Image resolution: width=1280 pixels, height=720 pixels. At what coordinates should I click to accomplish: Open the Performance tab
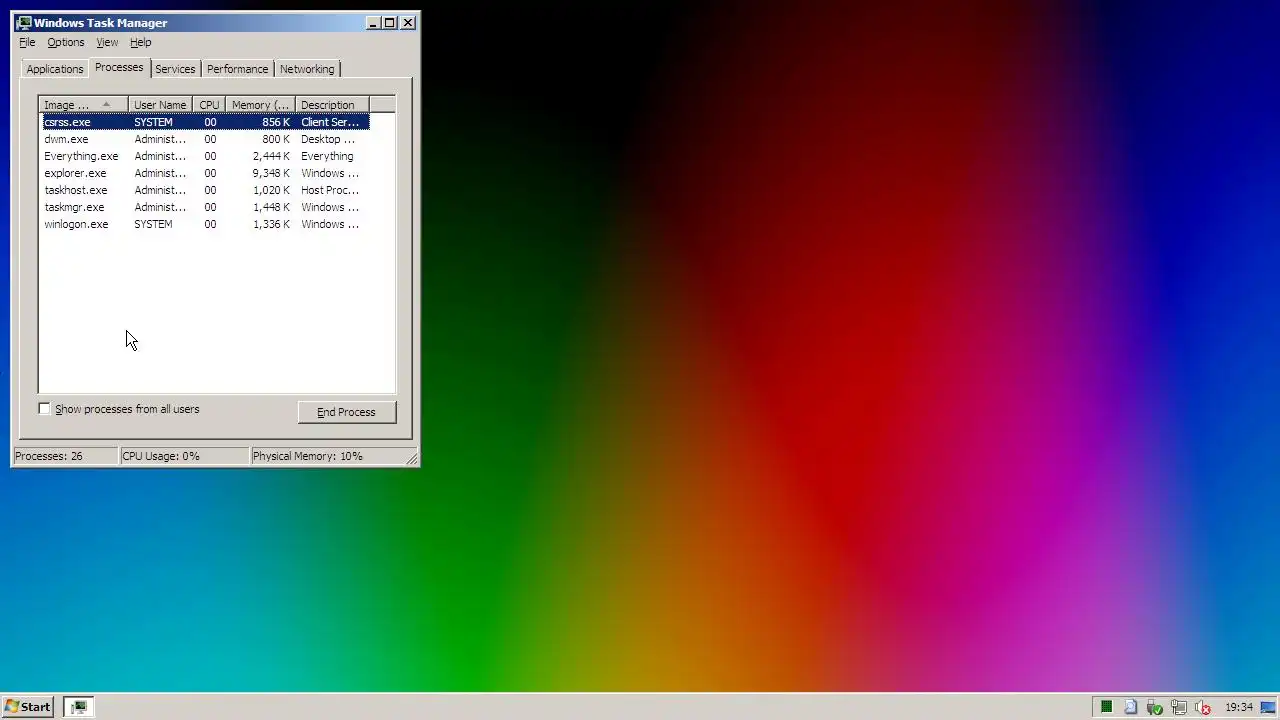coord(237,69)
